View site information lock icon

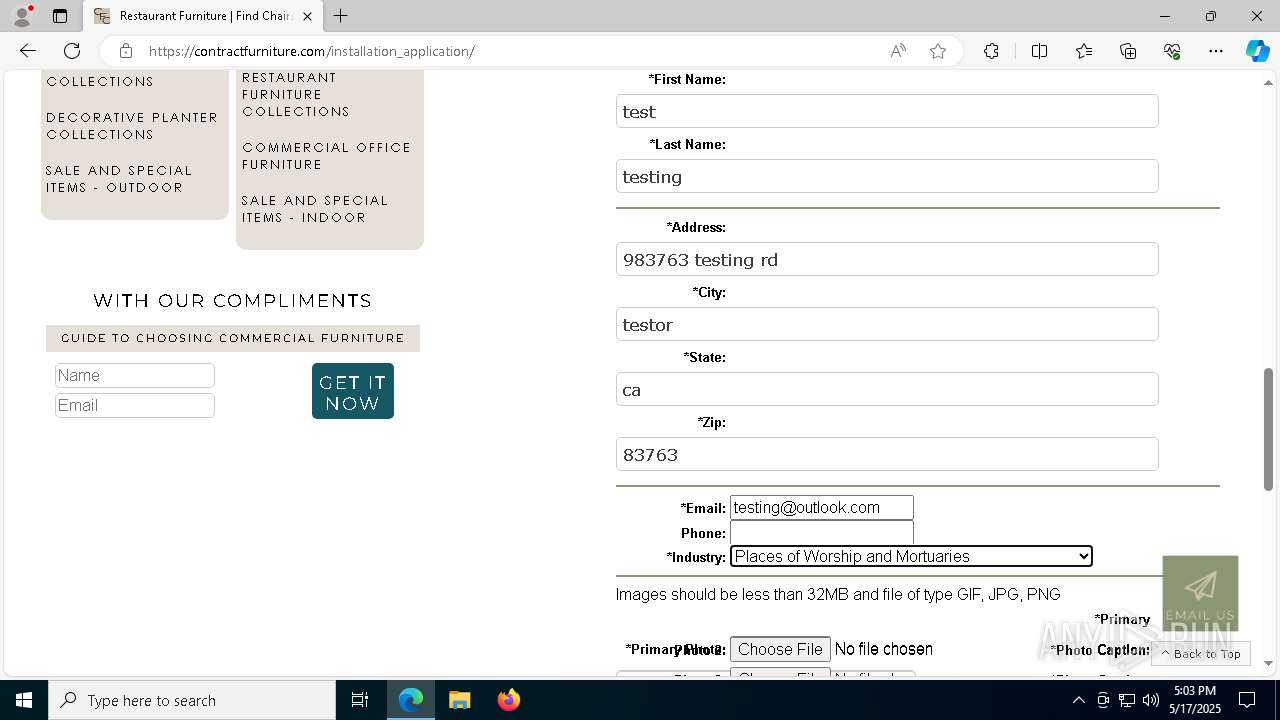[125, 51]
